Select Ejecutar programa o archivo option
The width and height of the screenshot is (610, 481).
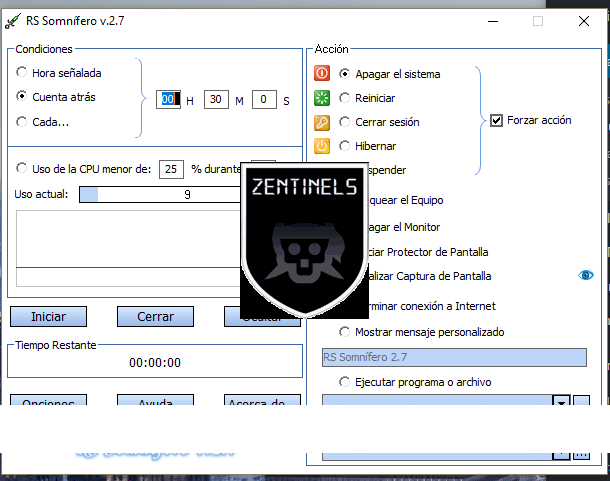pyautogui.click(x=344, y=382)
